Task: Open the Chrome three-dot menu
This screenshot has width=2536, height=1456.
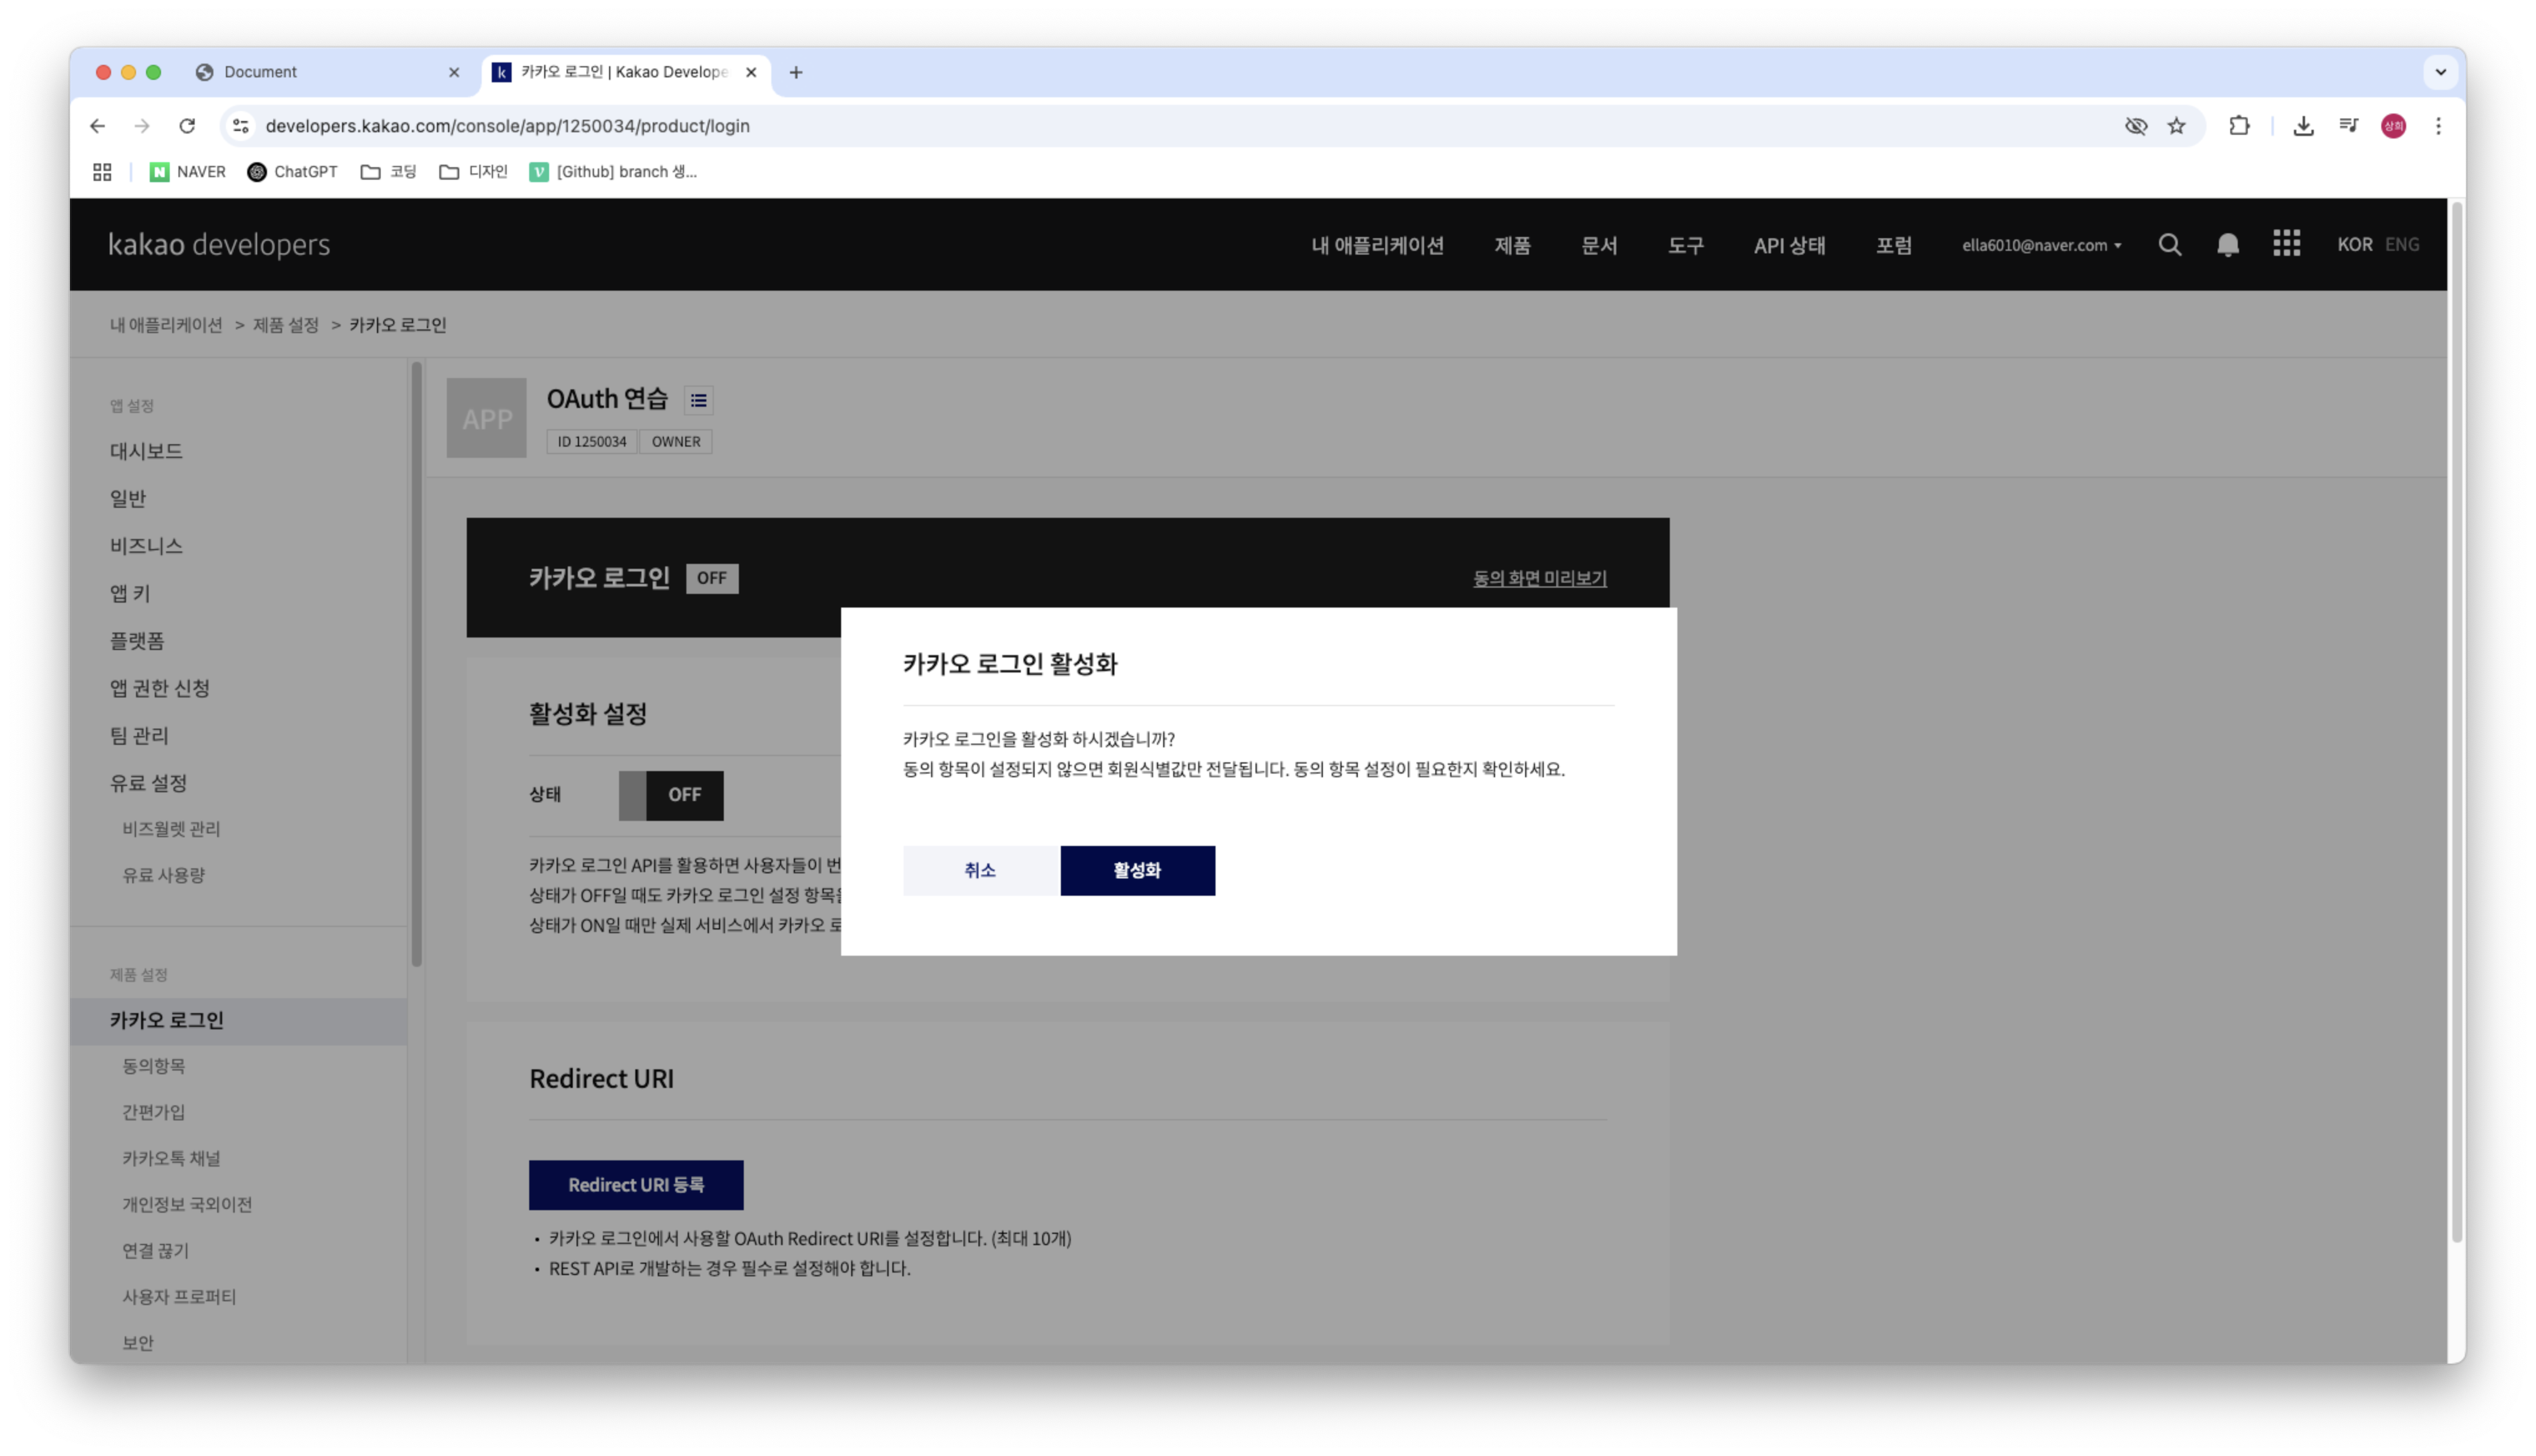Action: (2438, 126)
